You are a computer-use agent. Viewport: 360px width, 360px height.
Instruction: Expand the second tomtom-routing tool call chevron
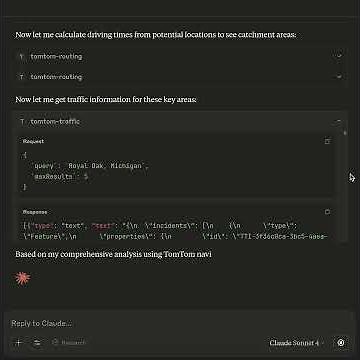339,76
